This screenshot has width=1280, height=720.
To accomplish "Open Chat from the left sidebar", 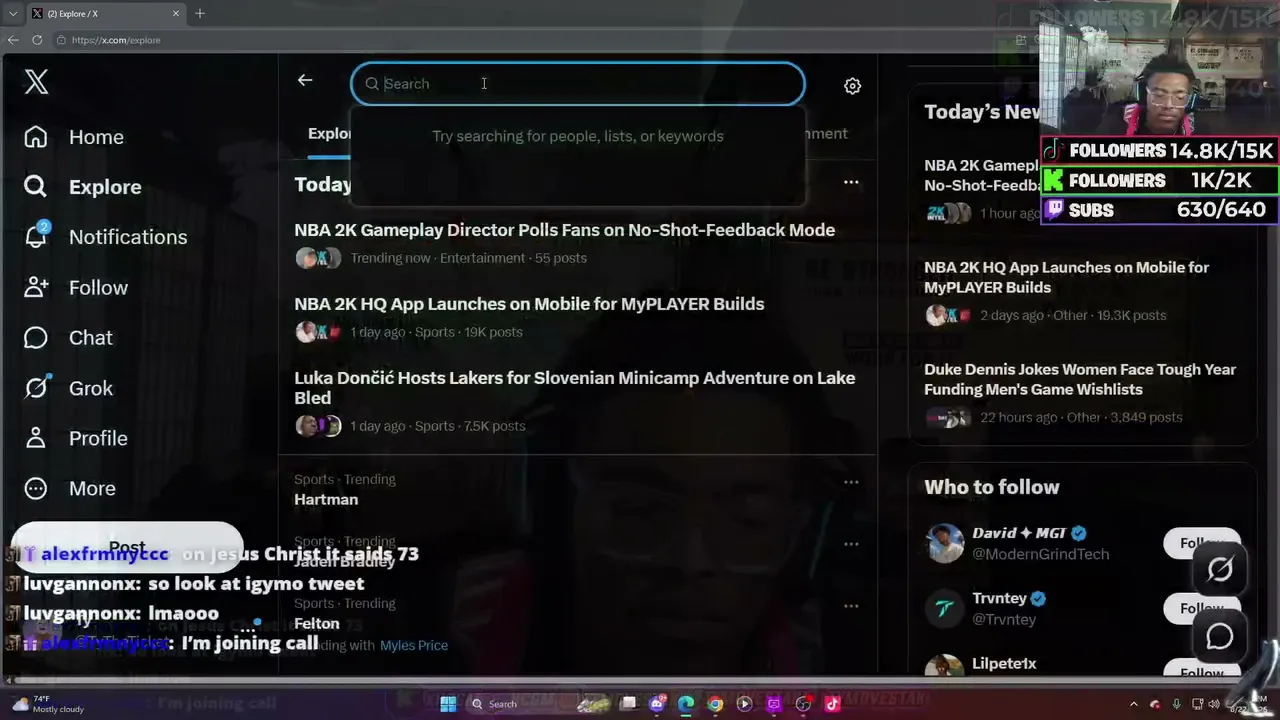I will click(x=68, y=338).
